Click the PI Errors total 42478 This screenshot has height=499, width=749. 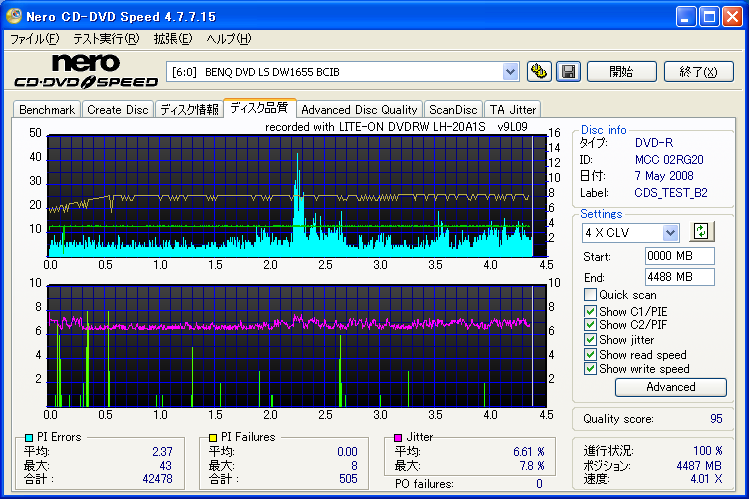tap(157, 478)
